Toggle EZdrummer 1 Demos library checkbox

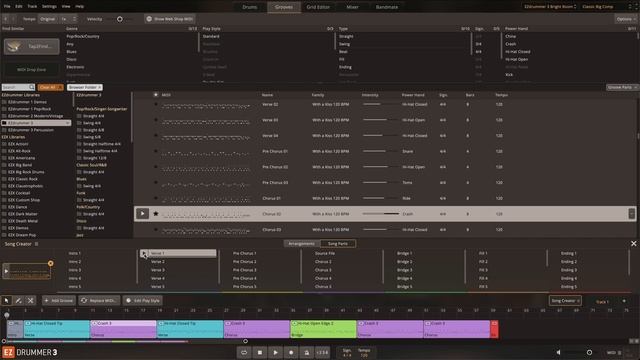4,102
